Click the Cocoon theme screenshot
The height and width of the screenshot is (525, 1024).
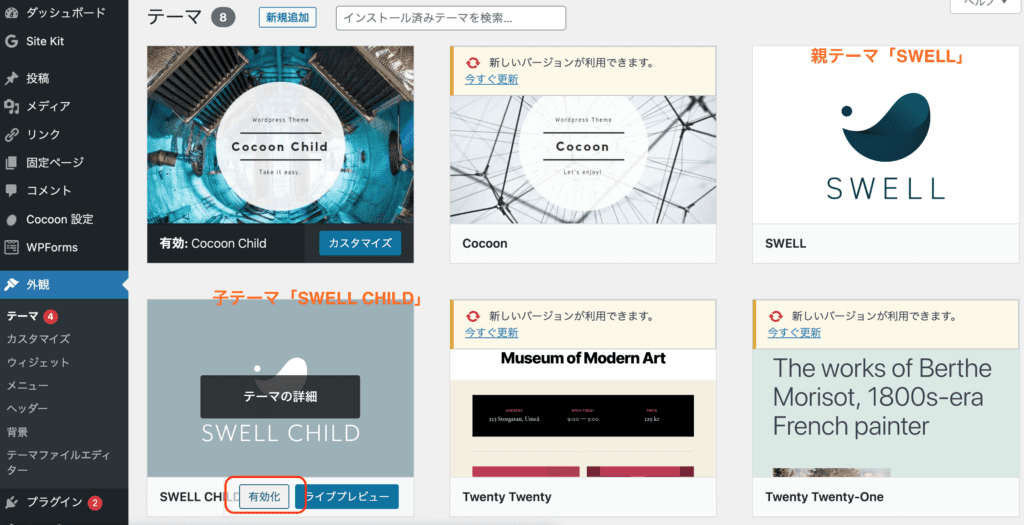click(583, 160)
